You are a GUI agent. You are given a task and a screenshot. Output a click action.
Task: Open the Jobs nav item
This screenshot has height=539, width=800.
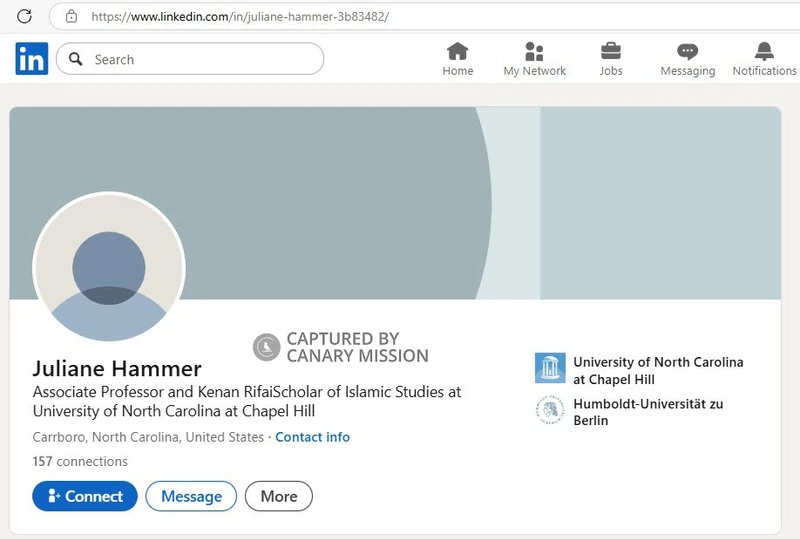point(611,59)
